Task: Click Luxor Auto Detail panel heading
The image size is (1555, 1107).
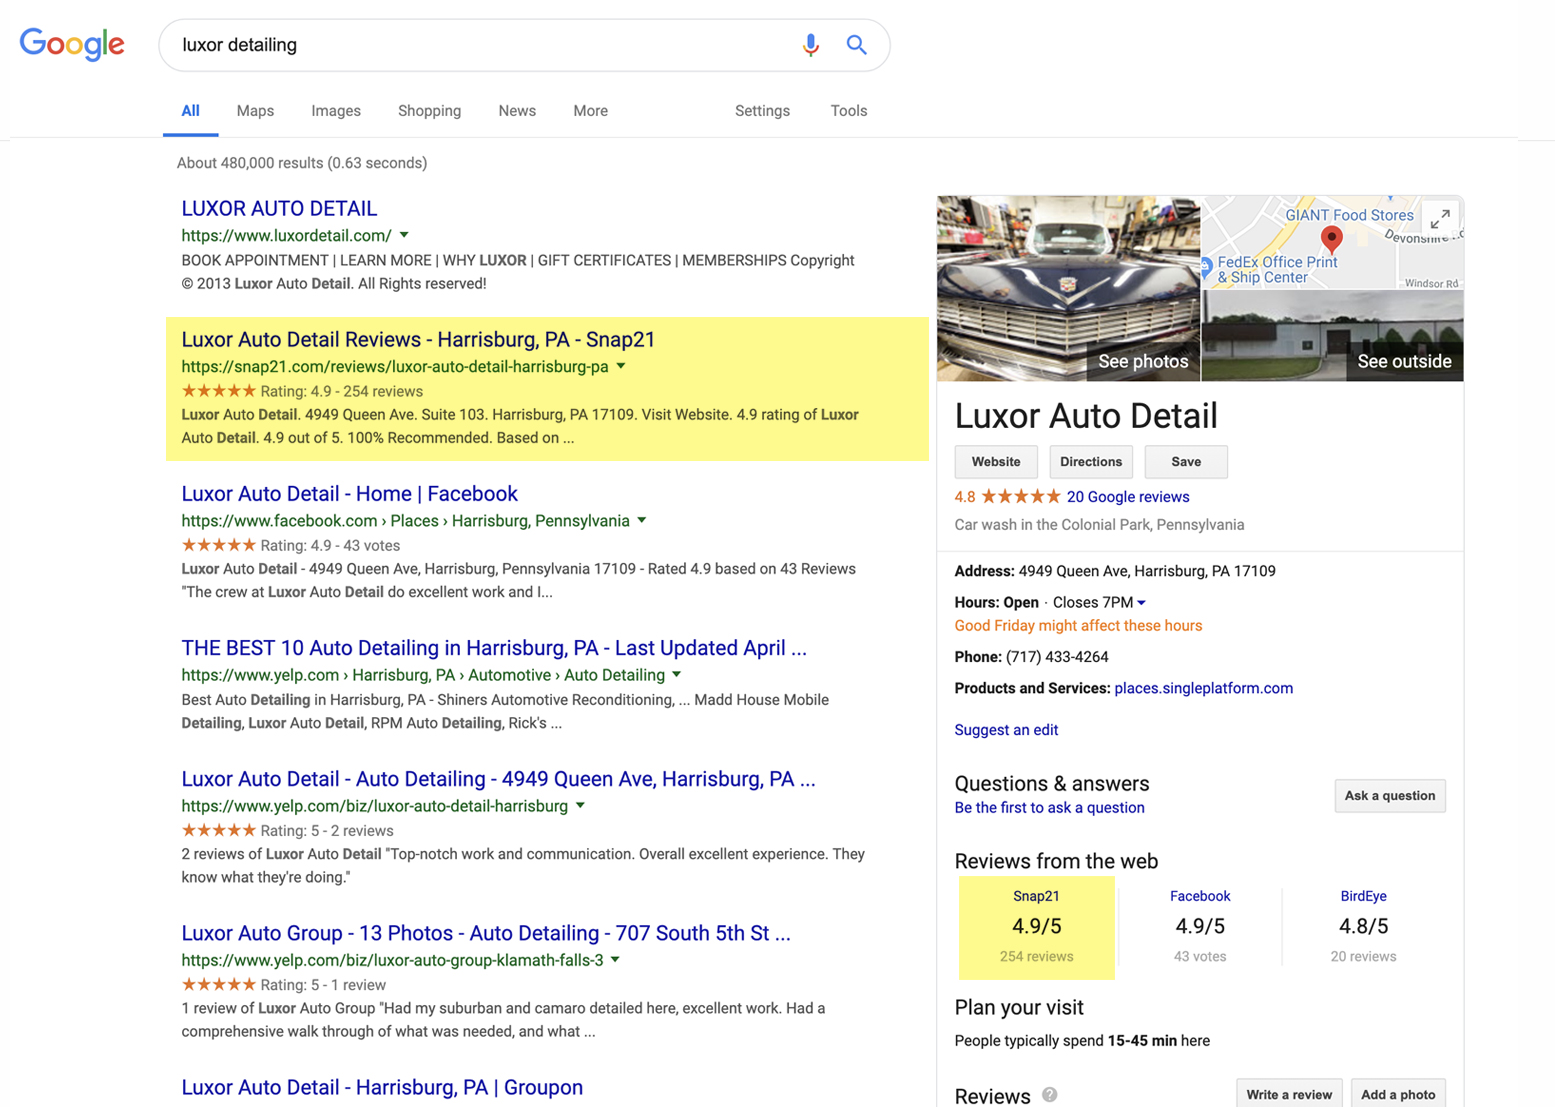Action: (x=1086, y=416)
